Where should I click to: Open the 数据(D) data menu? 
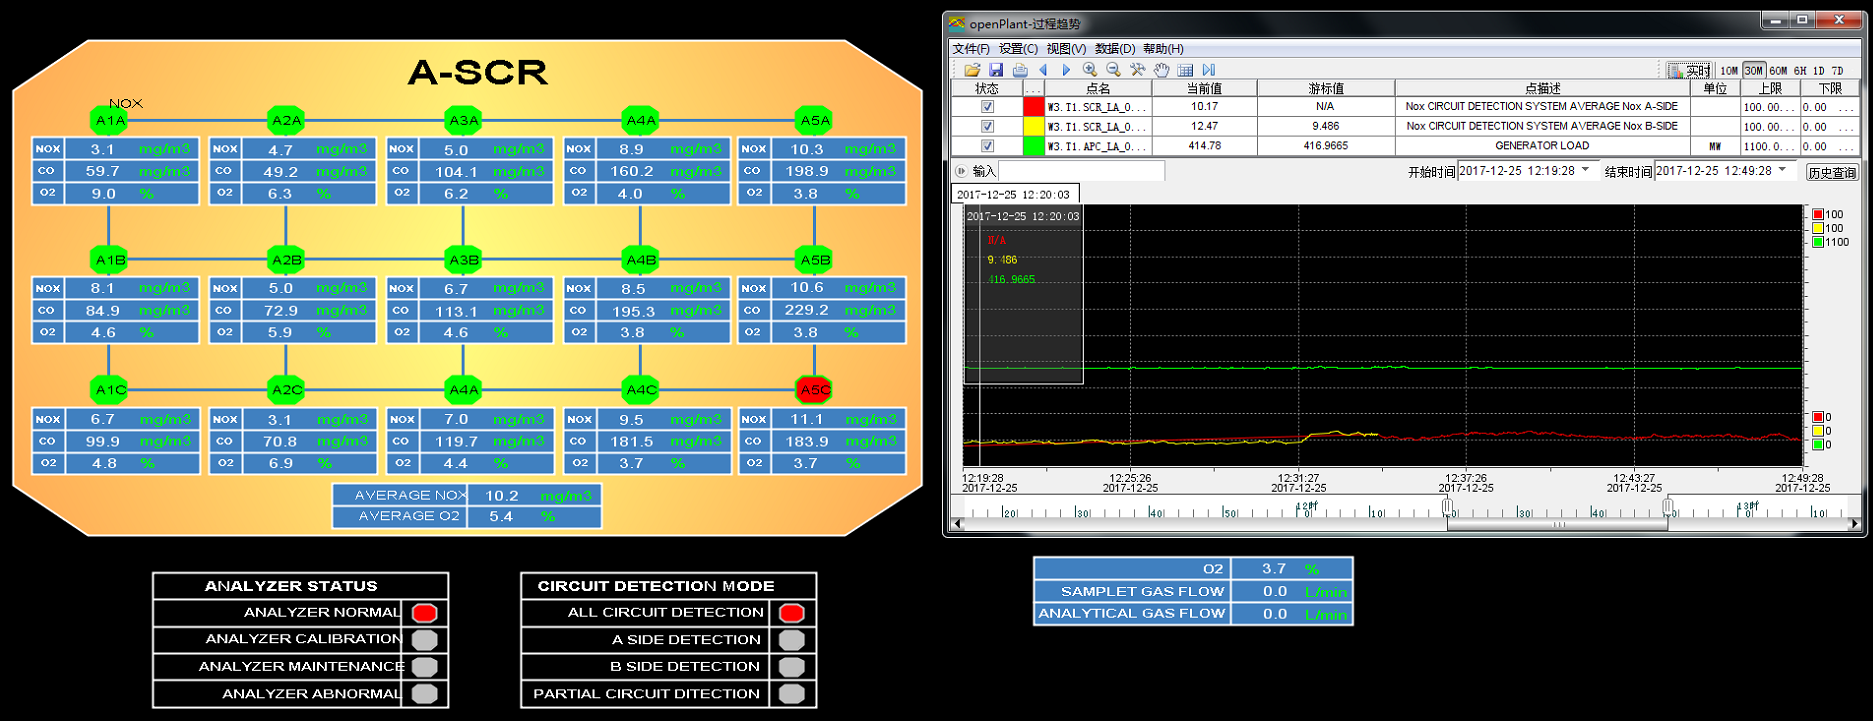click(1114, 49)
